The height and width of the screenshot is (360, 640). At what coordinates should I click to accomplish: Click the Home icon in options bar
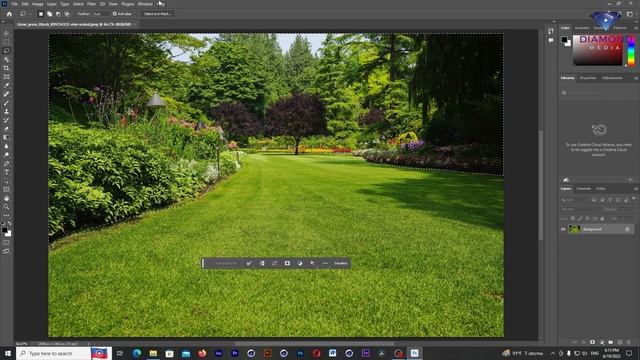click(x=9, y=14)
